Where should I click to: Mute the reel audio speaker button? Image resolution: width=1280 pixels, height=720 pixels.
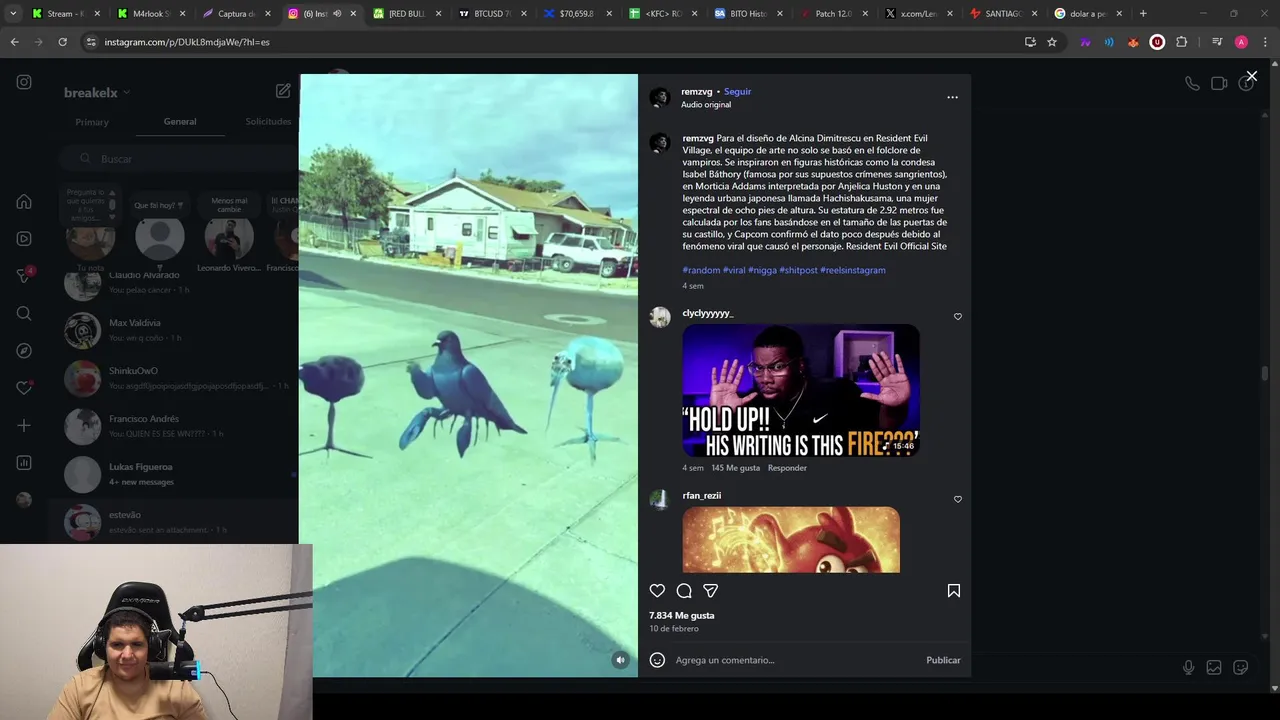(621, 660)
